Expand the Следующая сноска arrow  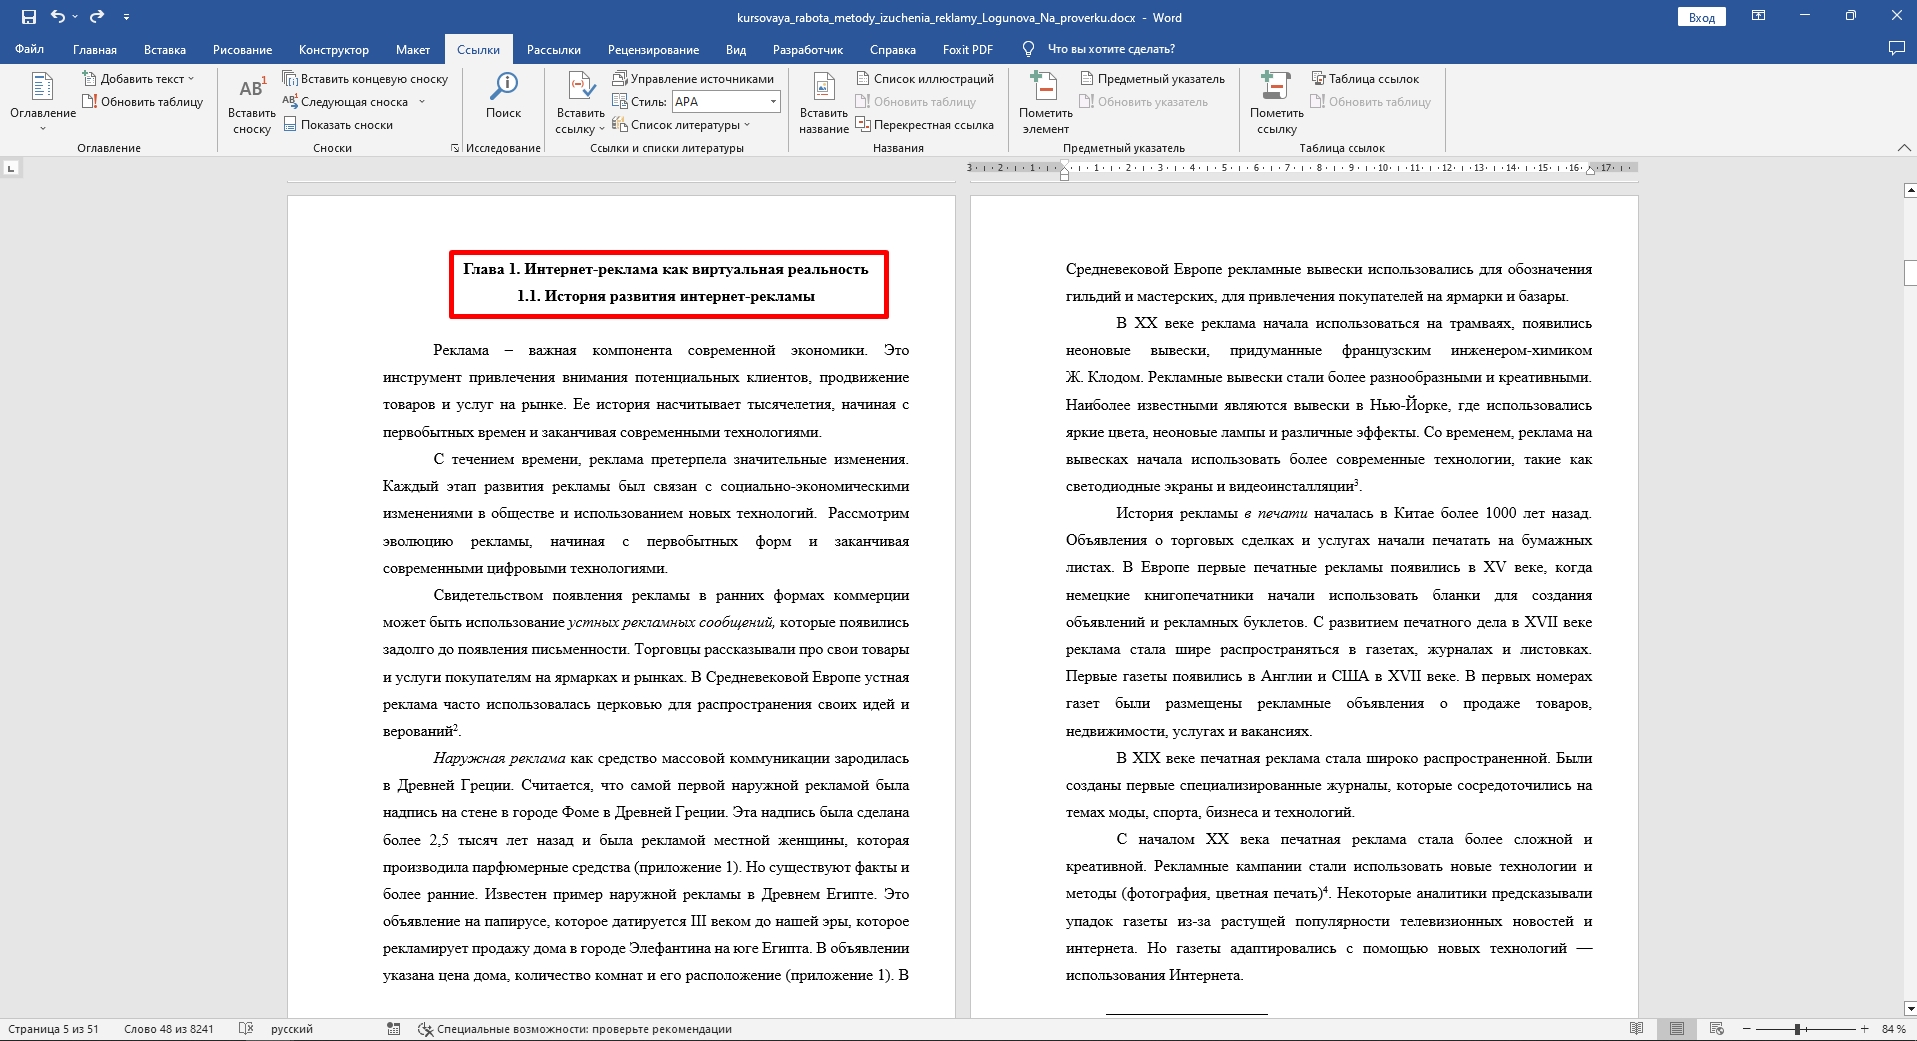(422, 101)
